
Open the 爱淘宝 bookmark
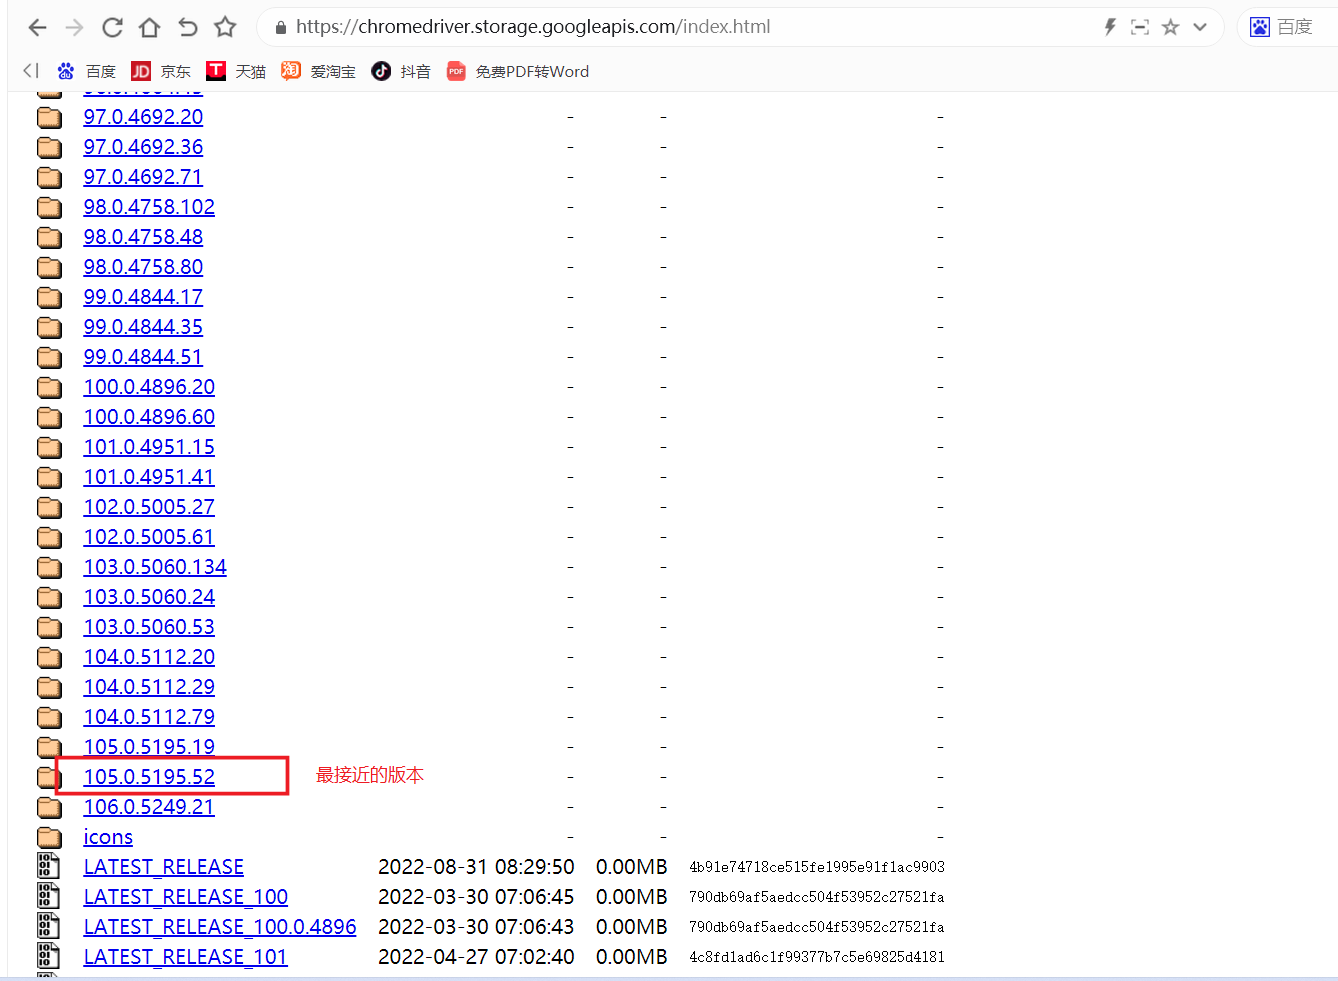click(x=319, y=71)
